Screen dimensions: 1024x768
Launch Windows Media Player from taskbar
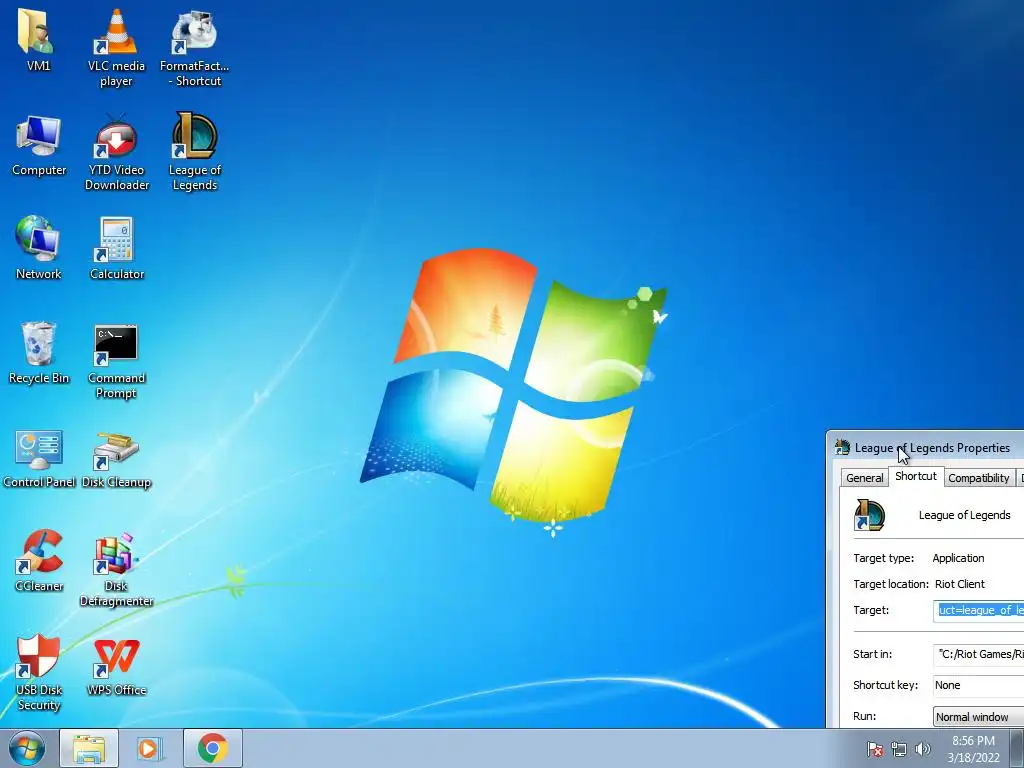[150, 748]
